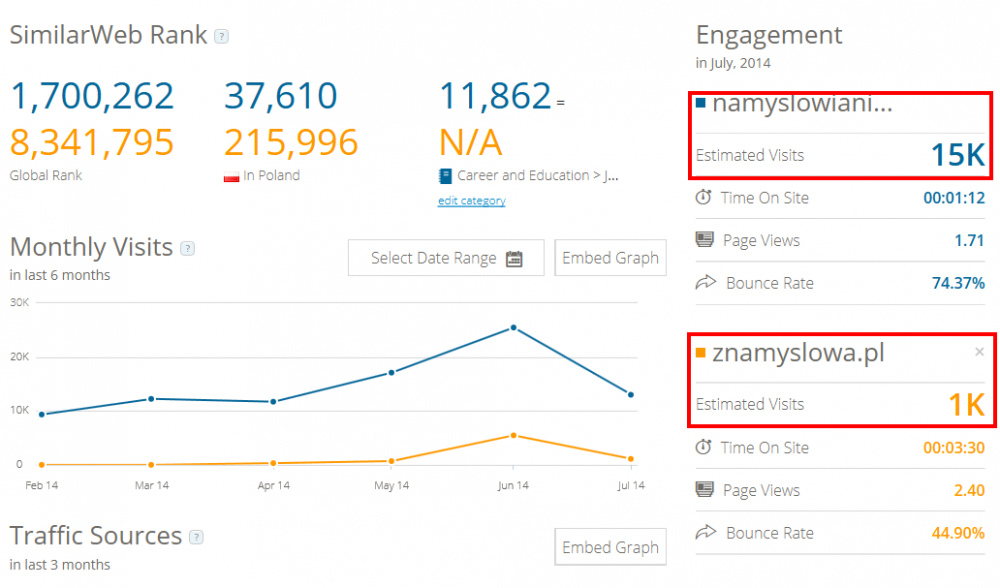Click the Poland flag icon
This screenshot has width=1000, height=588.
231,177
